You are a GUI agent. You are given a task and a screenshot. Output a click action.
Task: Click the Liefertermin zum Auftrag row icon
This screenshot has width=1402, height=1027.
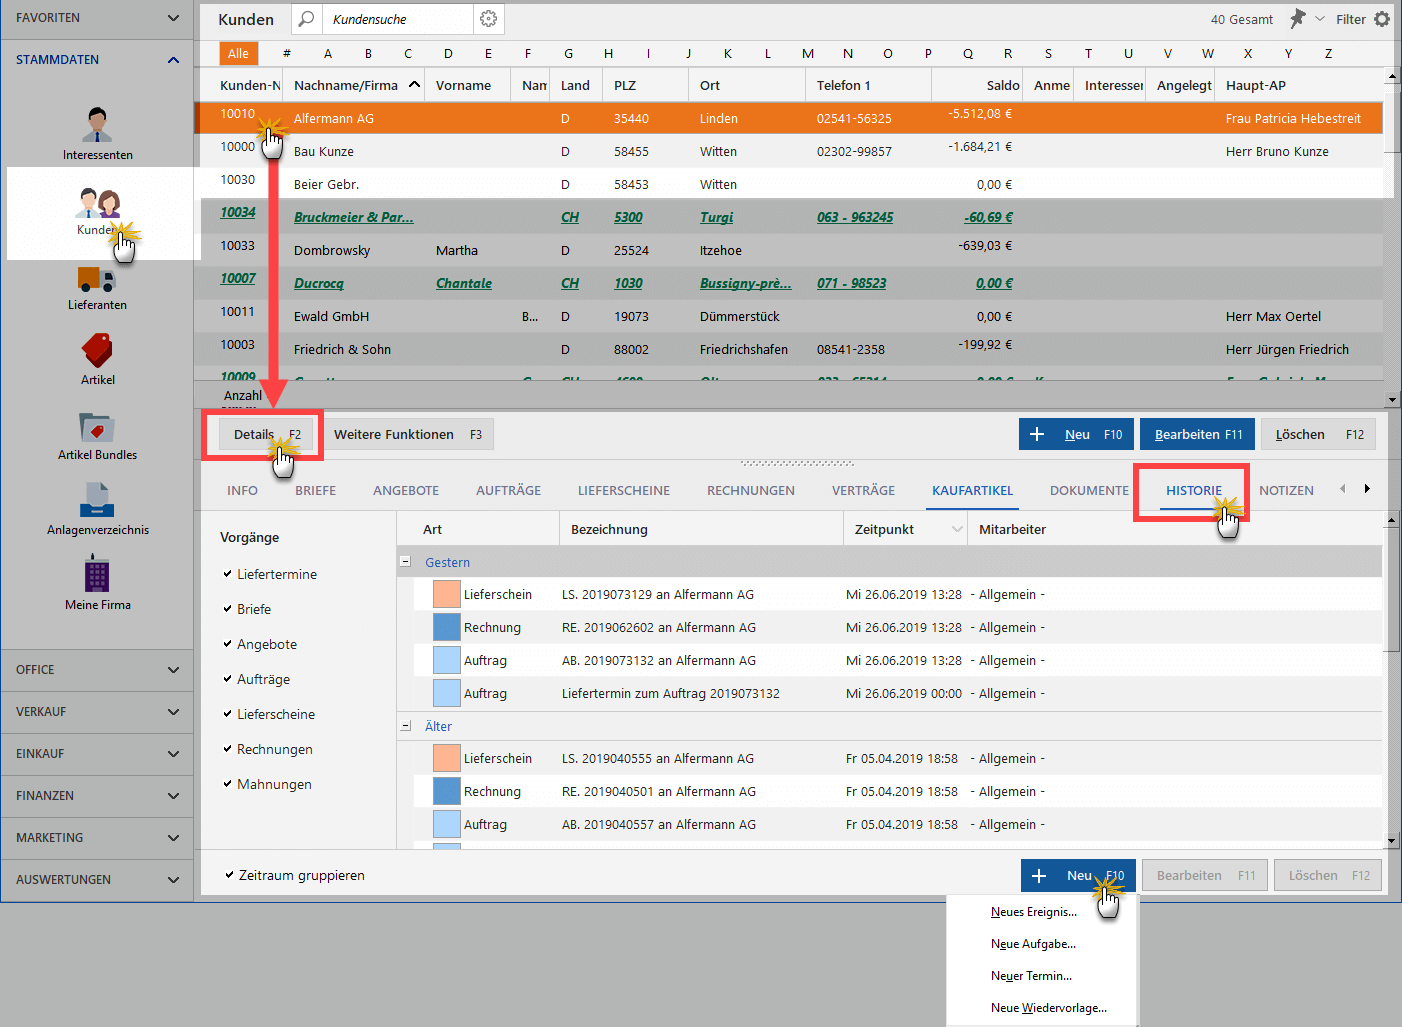pyautogui.click(x=446, y=693)
